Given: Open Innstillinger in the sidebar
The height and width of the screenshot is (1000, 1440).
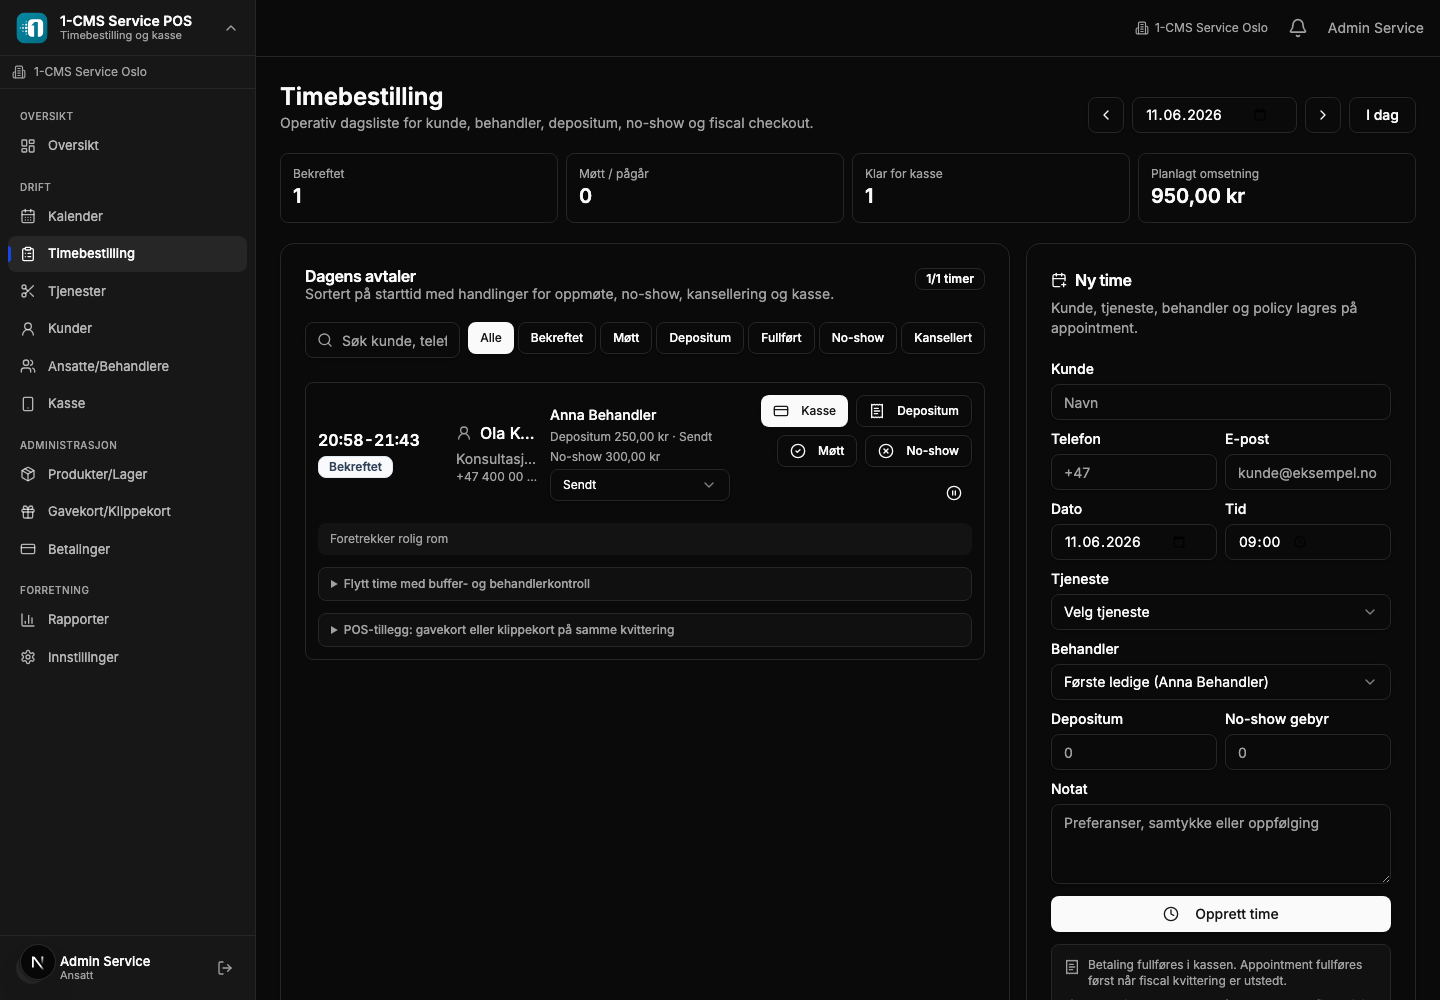Looking at the screenshot, I should [x=127, y=658].
